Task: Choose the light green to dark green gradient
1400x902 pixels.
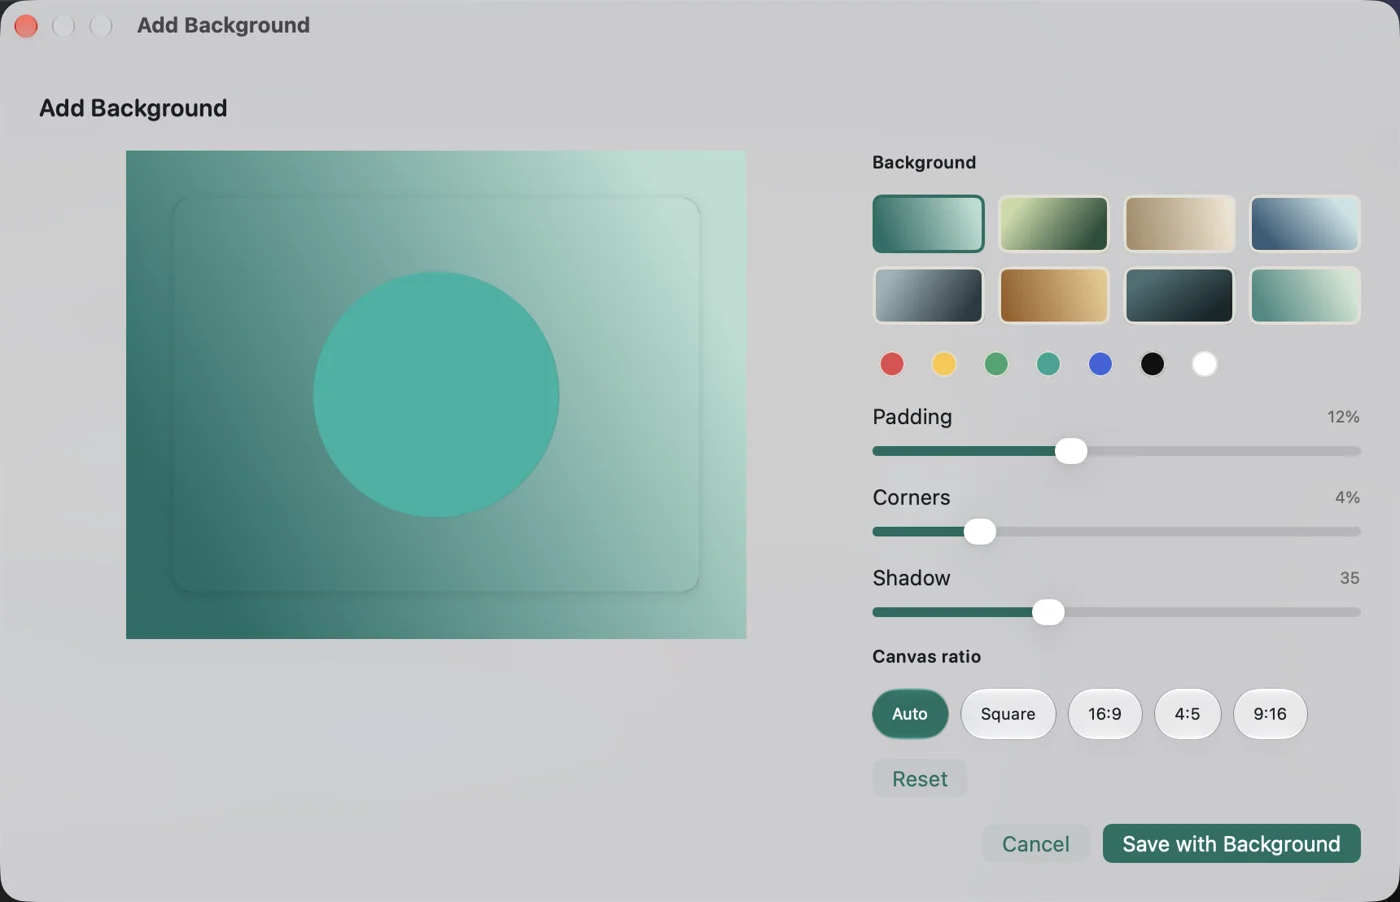Action: (x=1054, y=224)
